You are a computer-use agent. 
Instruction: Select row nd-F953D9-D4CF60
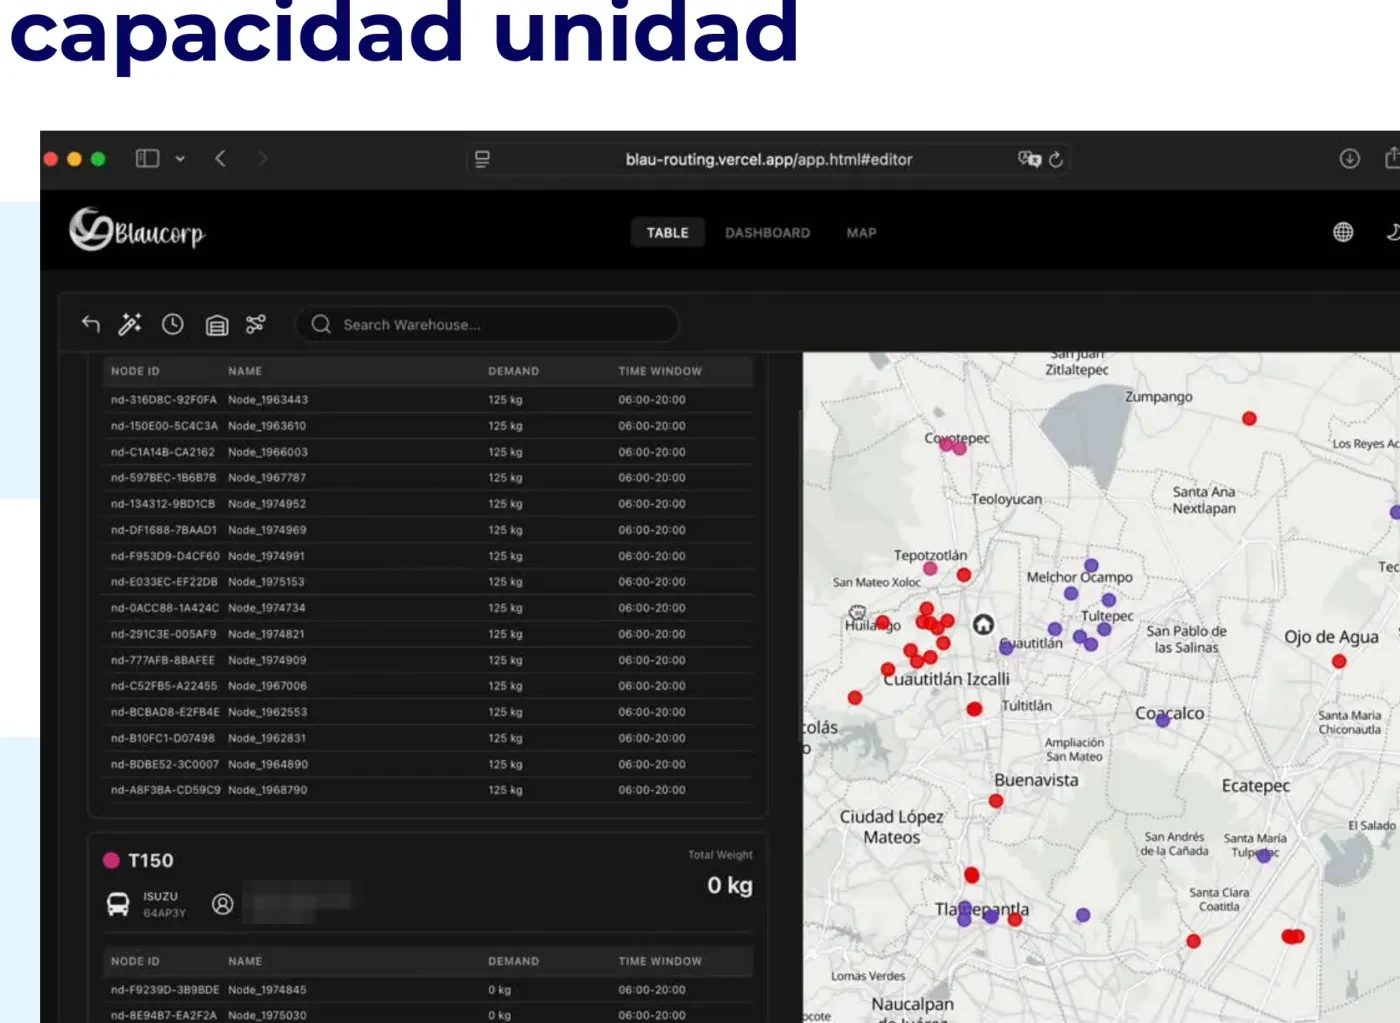tap(428, 555)
